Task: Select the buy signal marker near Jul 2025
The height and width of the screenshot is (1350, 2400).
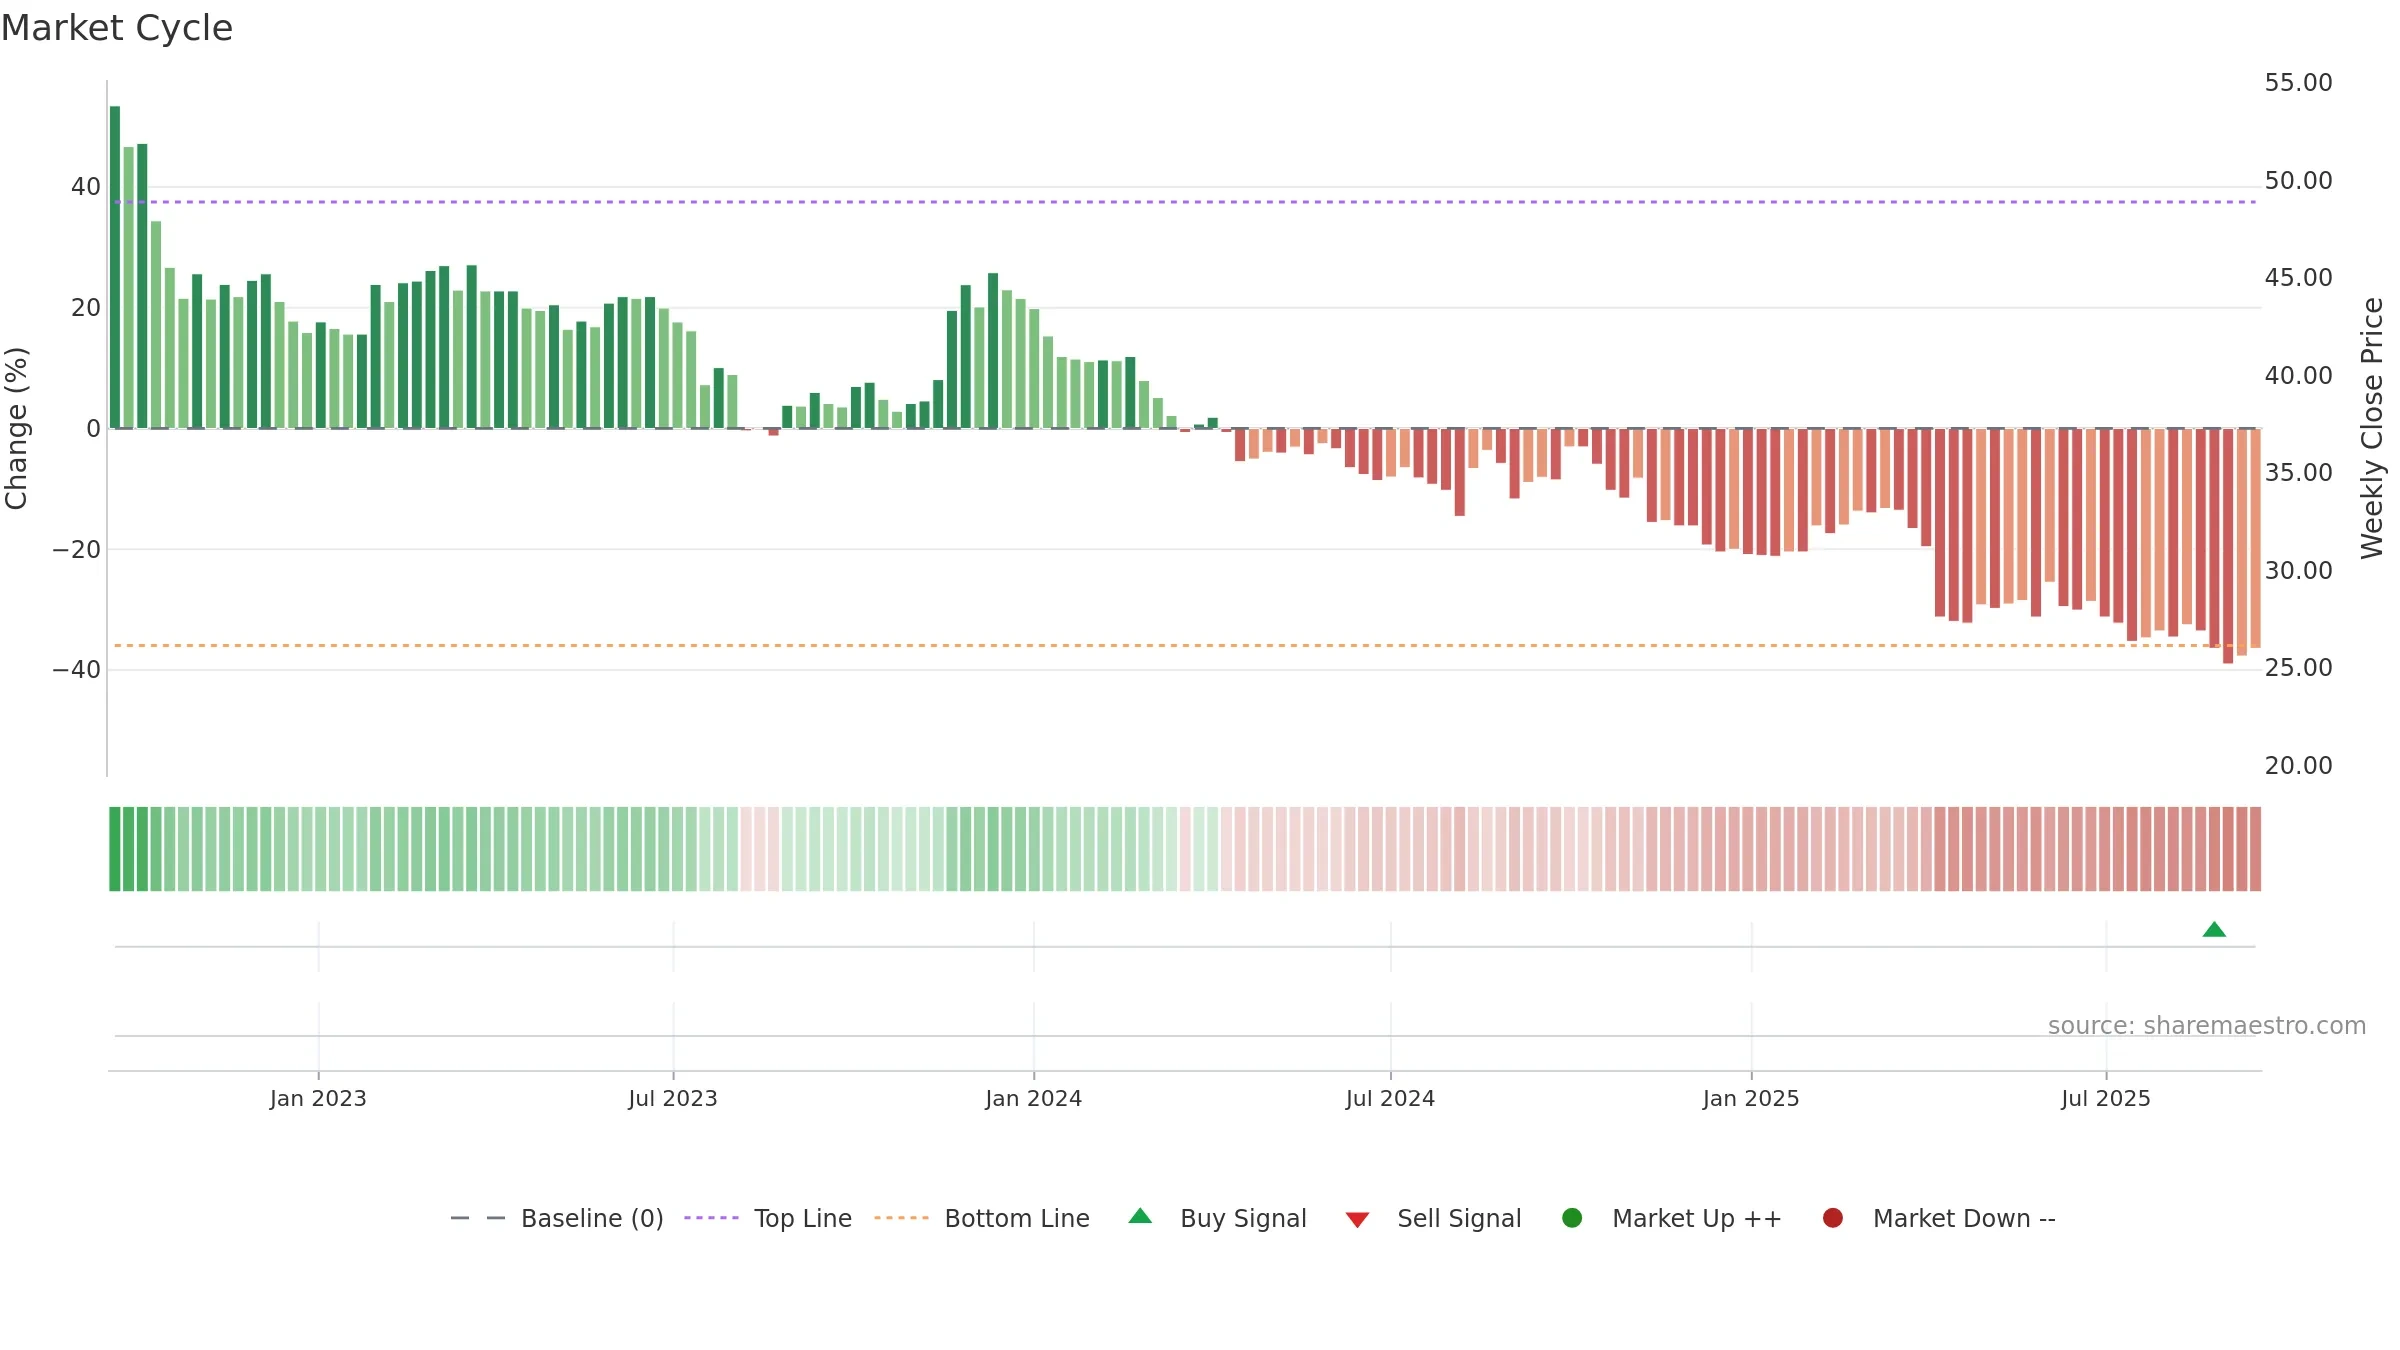Action: click(x=2214, y=929)
